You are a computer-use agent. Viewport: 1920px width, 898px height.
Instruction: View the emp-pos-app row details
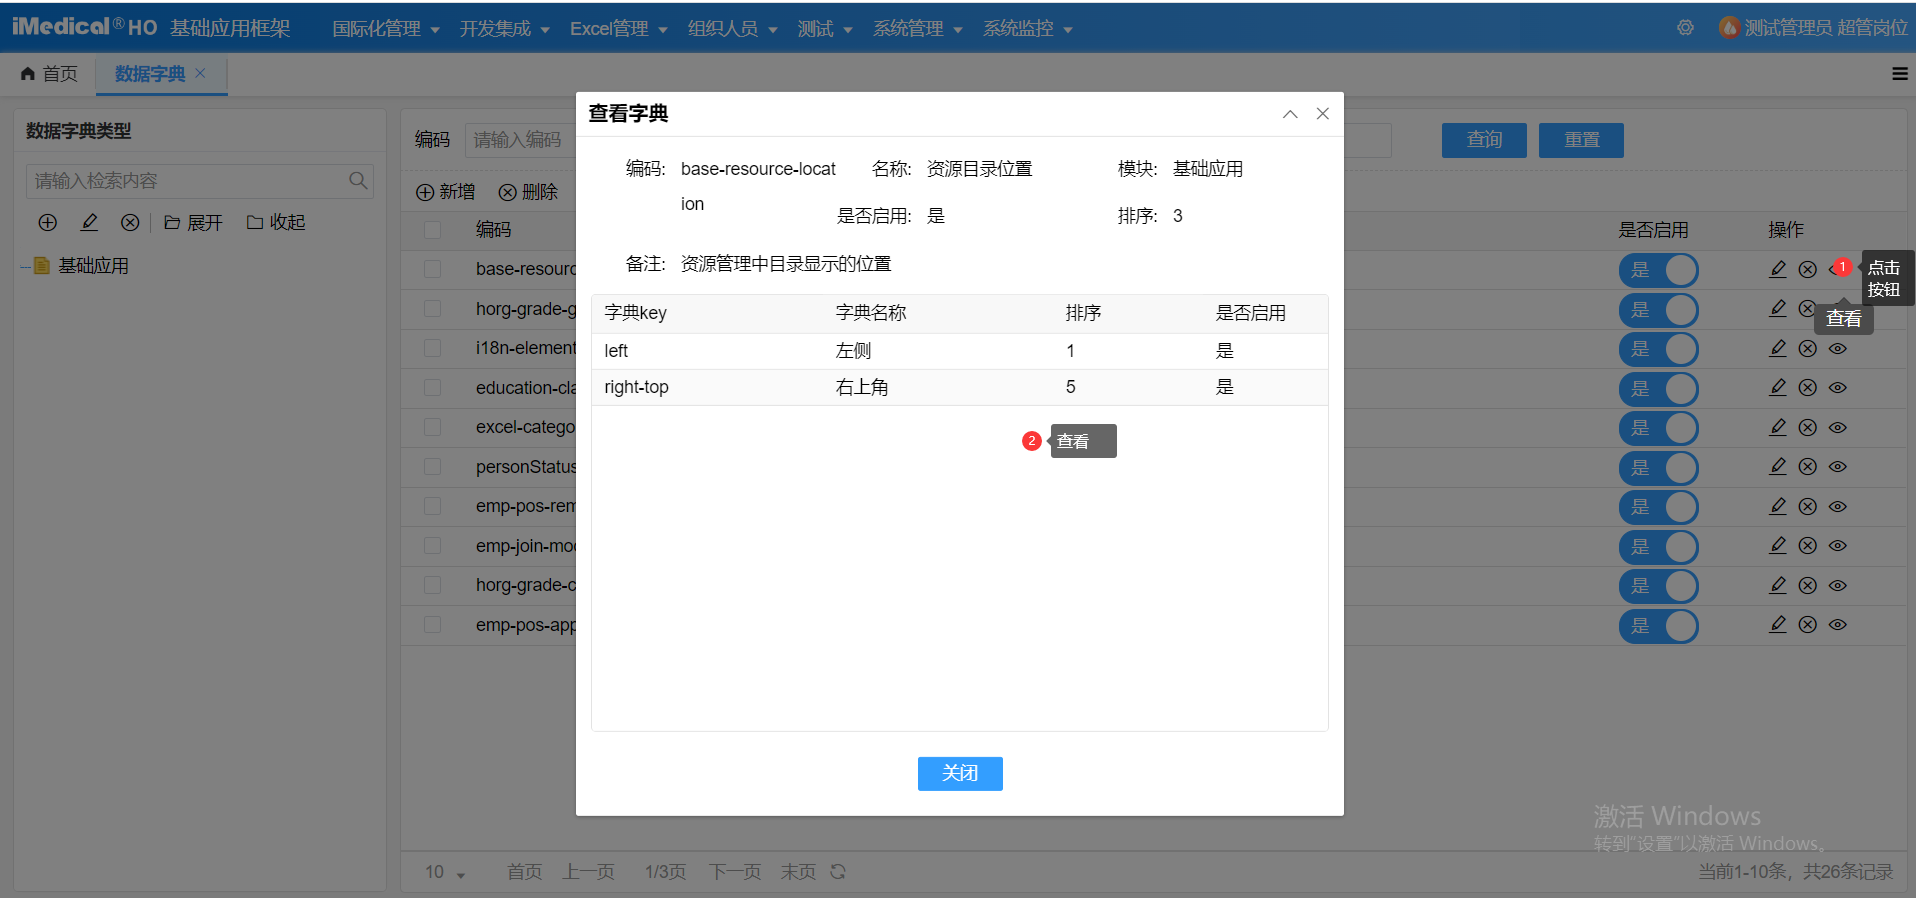1838,624
